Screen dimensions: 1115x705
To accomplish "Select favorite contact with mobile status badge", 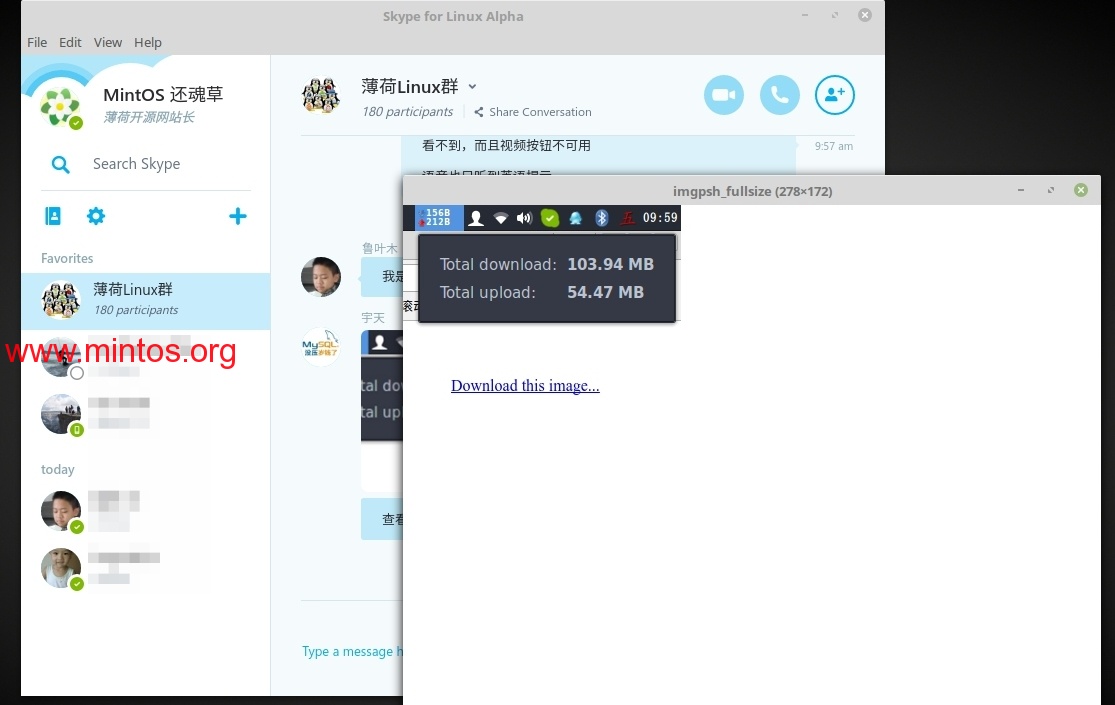I will click(146, 413).
